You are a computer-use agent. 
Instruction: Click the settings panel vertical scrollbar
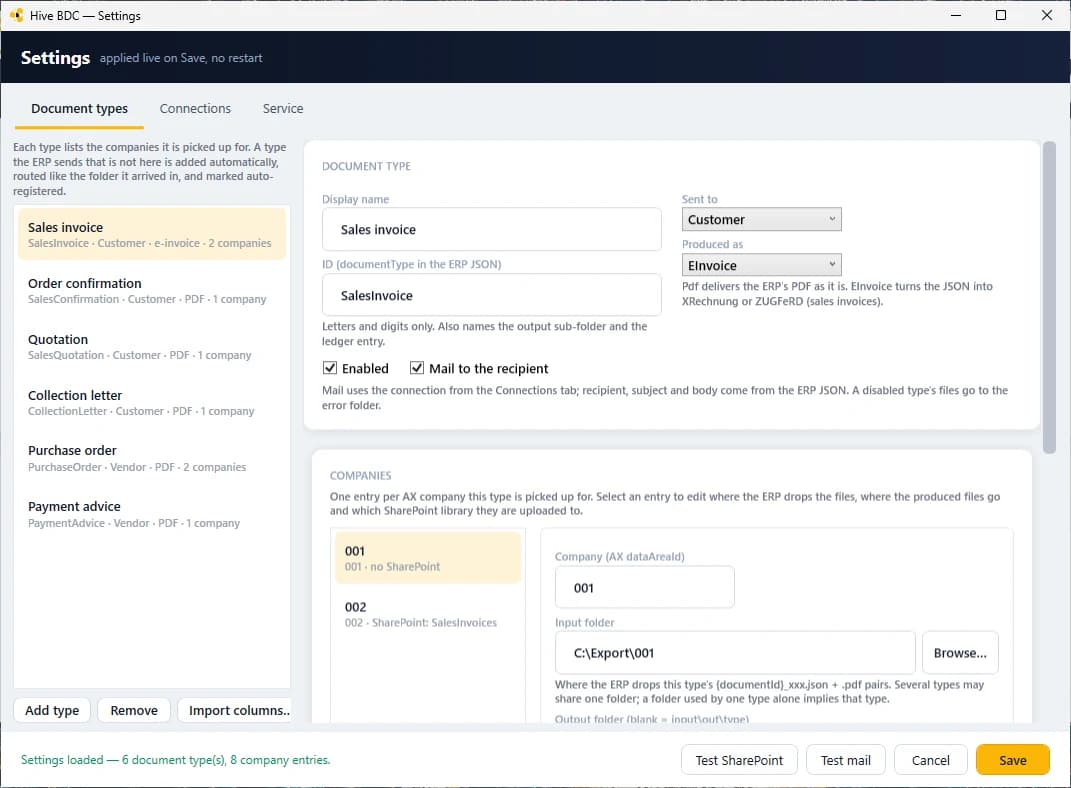point(1049,297)
